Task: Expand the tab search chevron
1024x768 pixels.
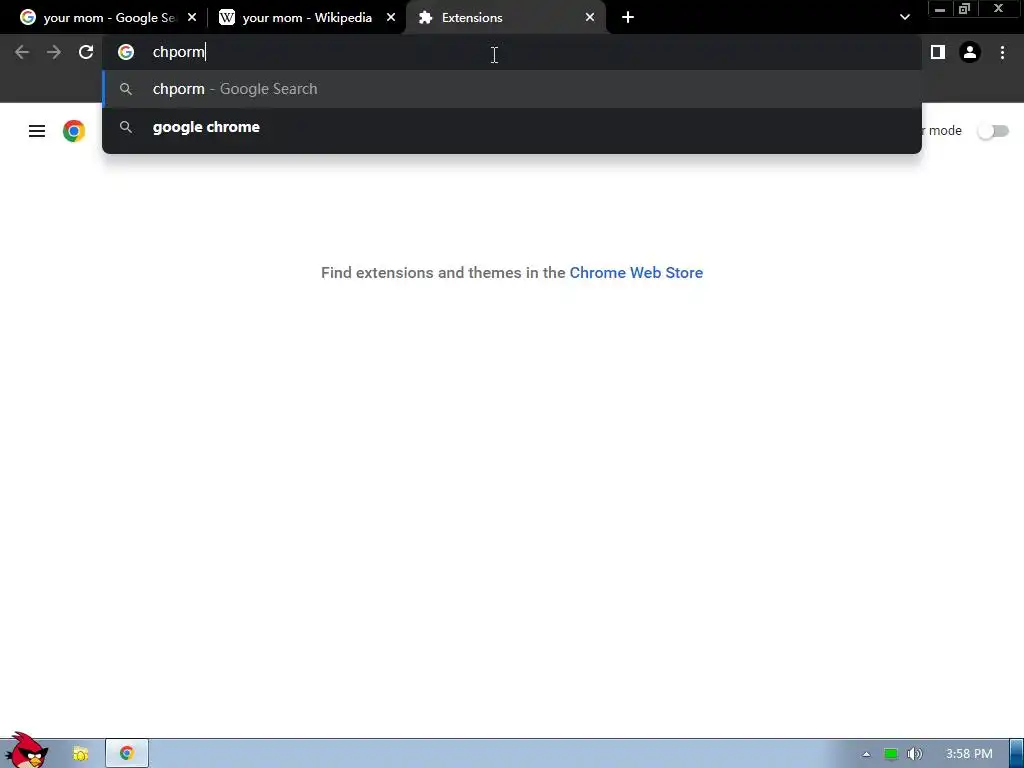Action: (x=904, y=18)
